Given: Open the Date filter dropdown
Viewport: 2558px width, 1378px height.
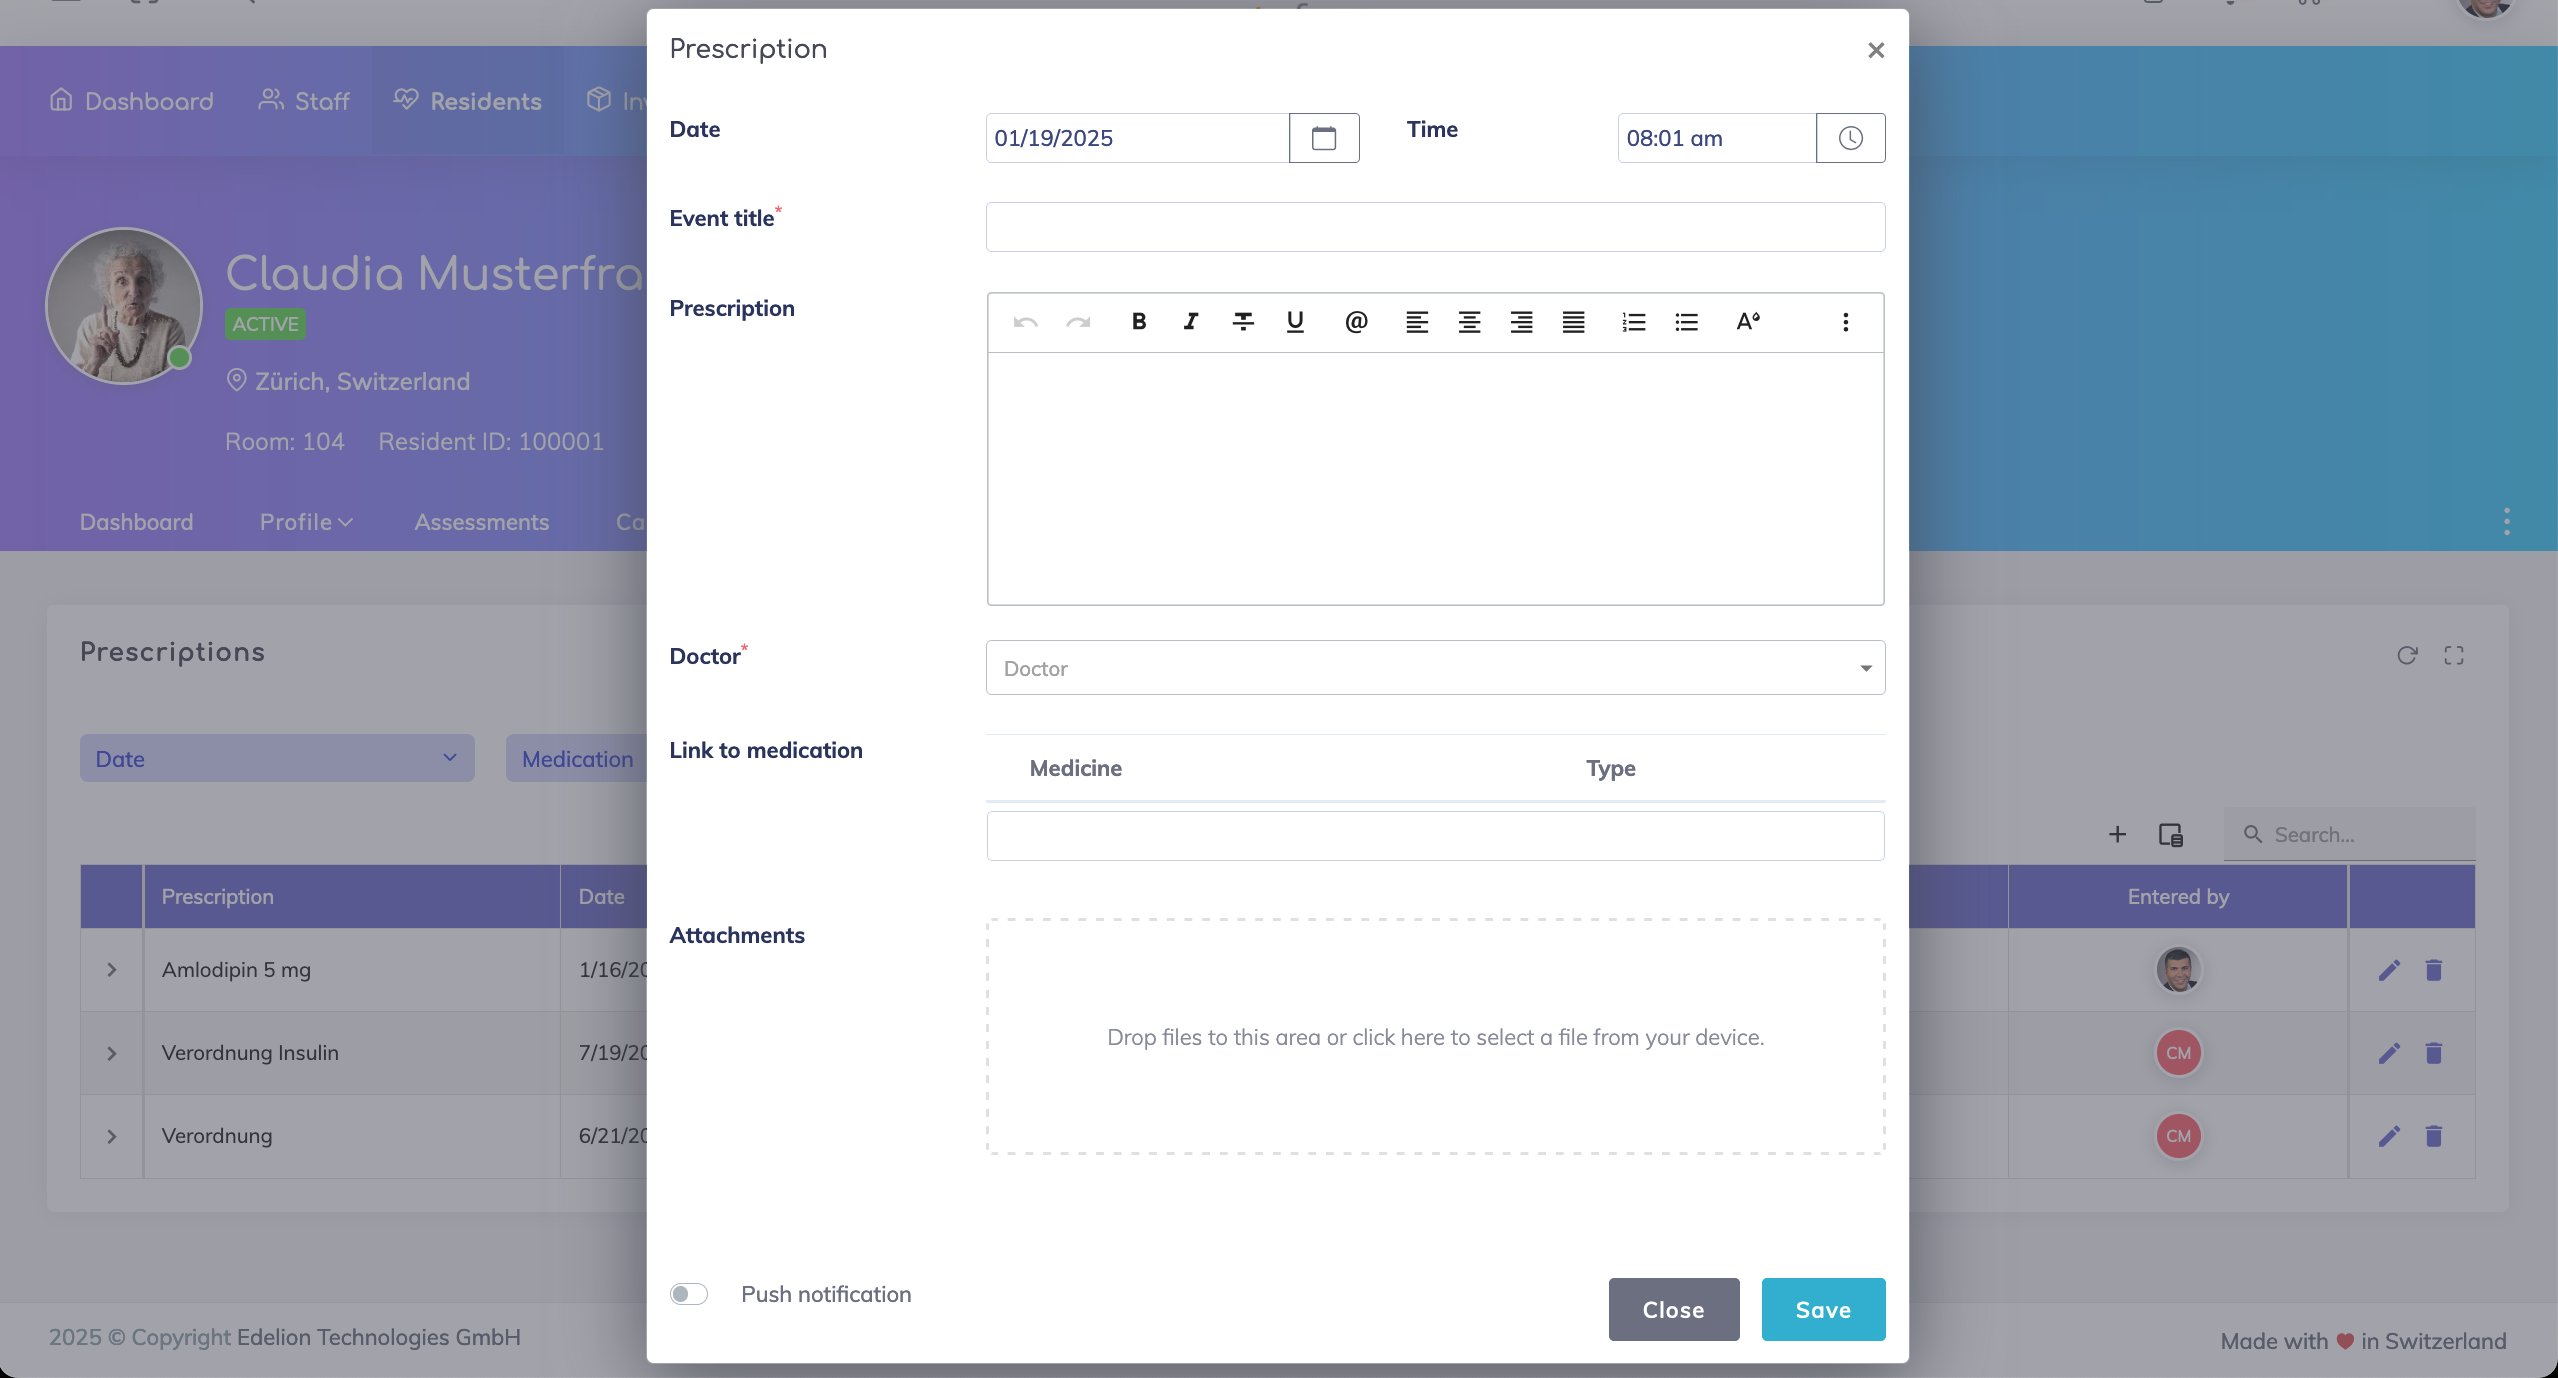Looking at the screenshot, I should pyautogui.click(x=277, y=759).
